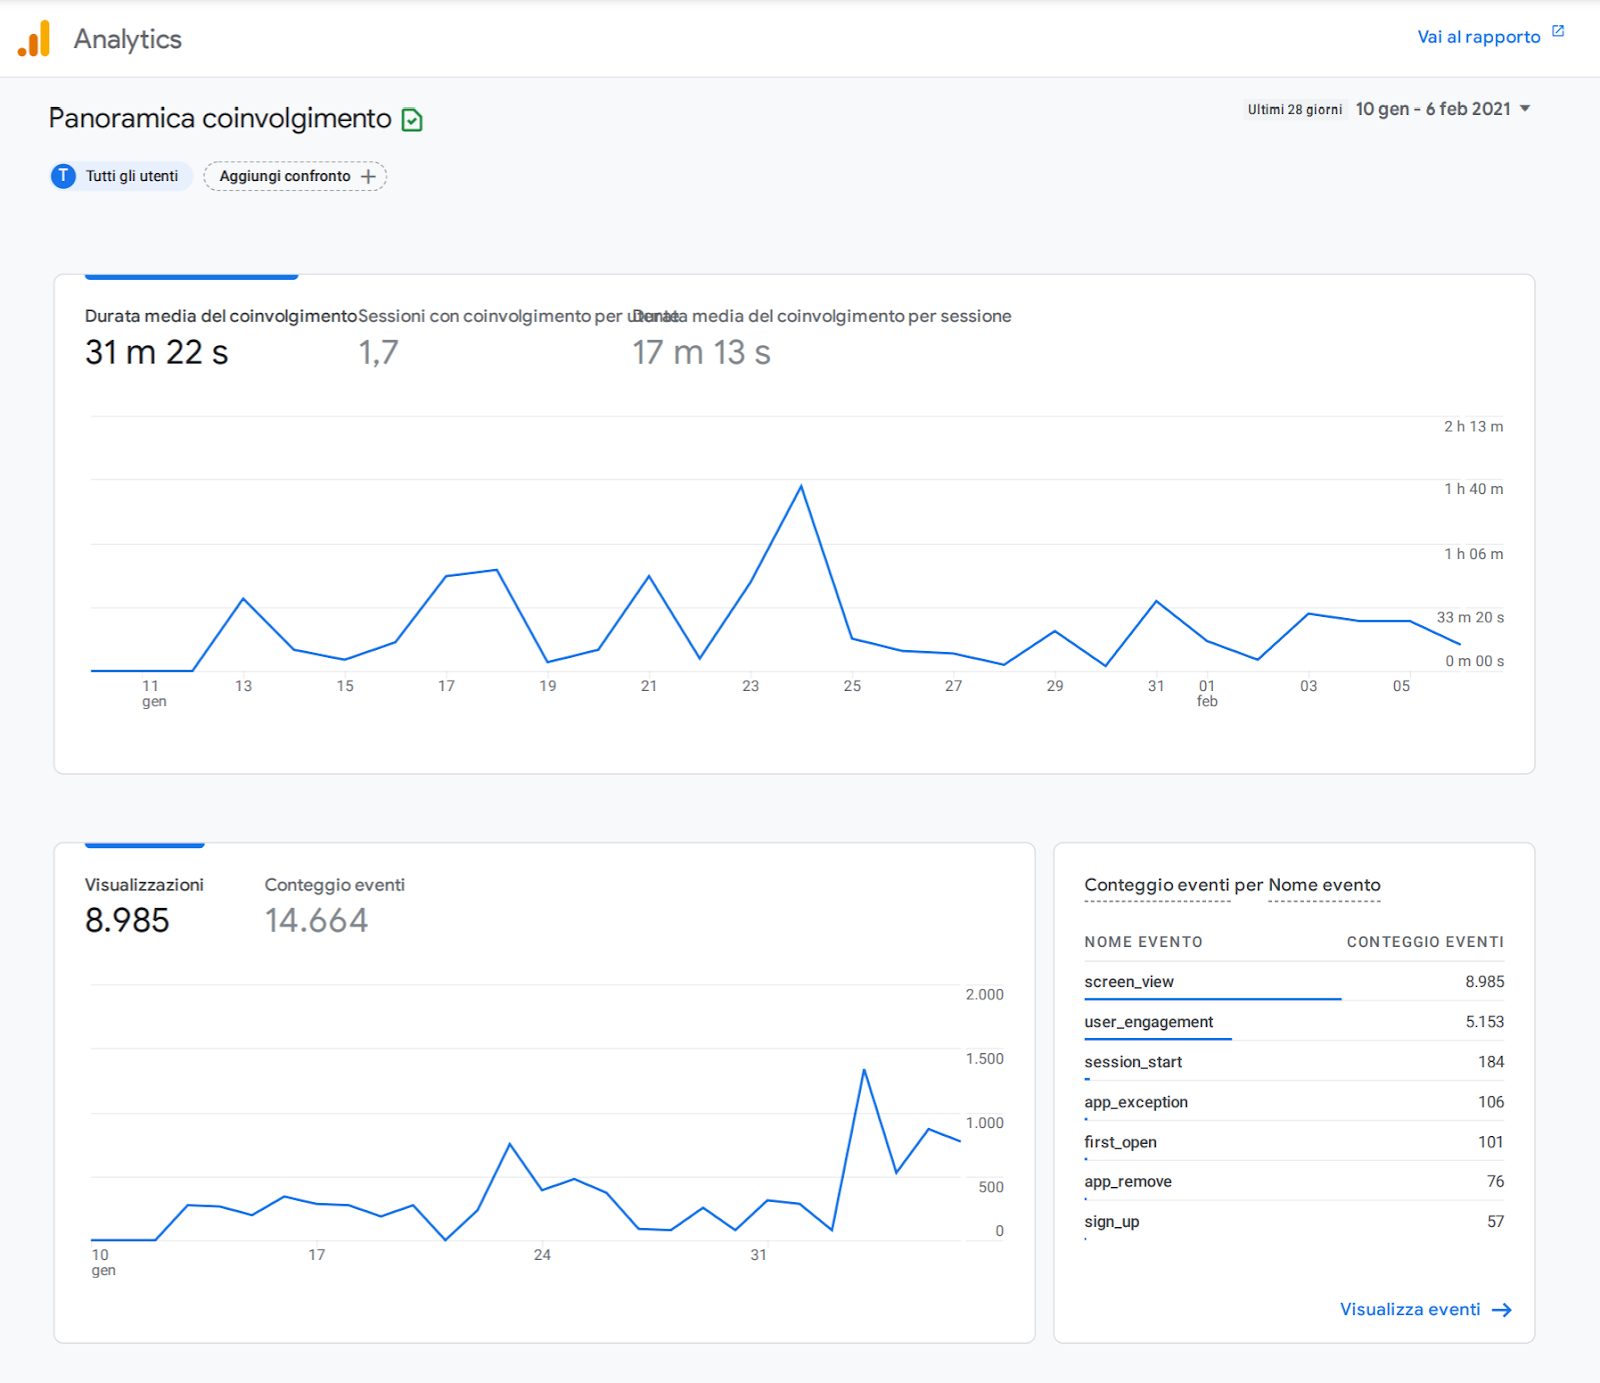
Task: Open the date range dropdown arrow
Action: click(1525, 109)
